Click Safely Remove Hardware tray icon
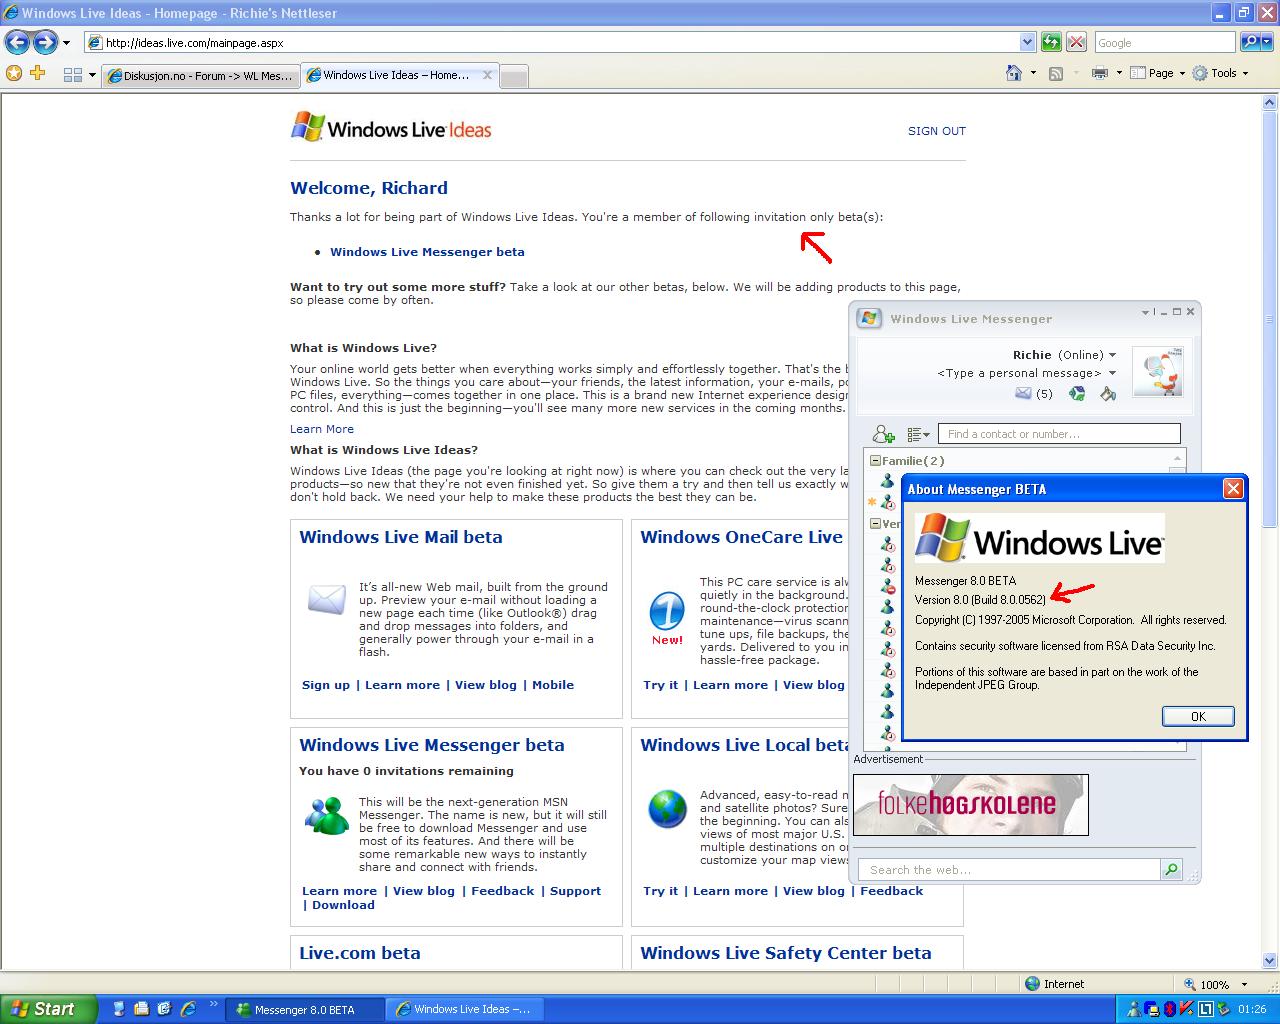 pos(1222,1009)
